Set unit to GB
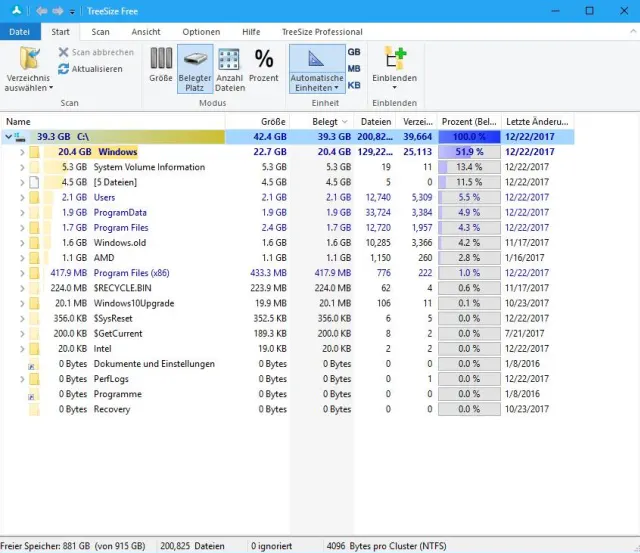 [354, 52]
